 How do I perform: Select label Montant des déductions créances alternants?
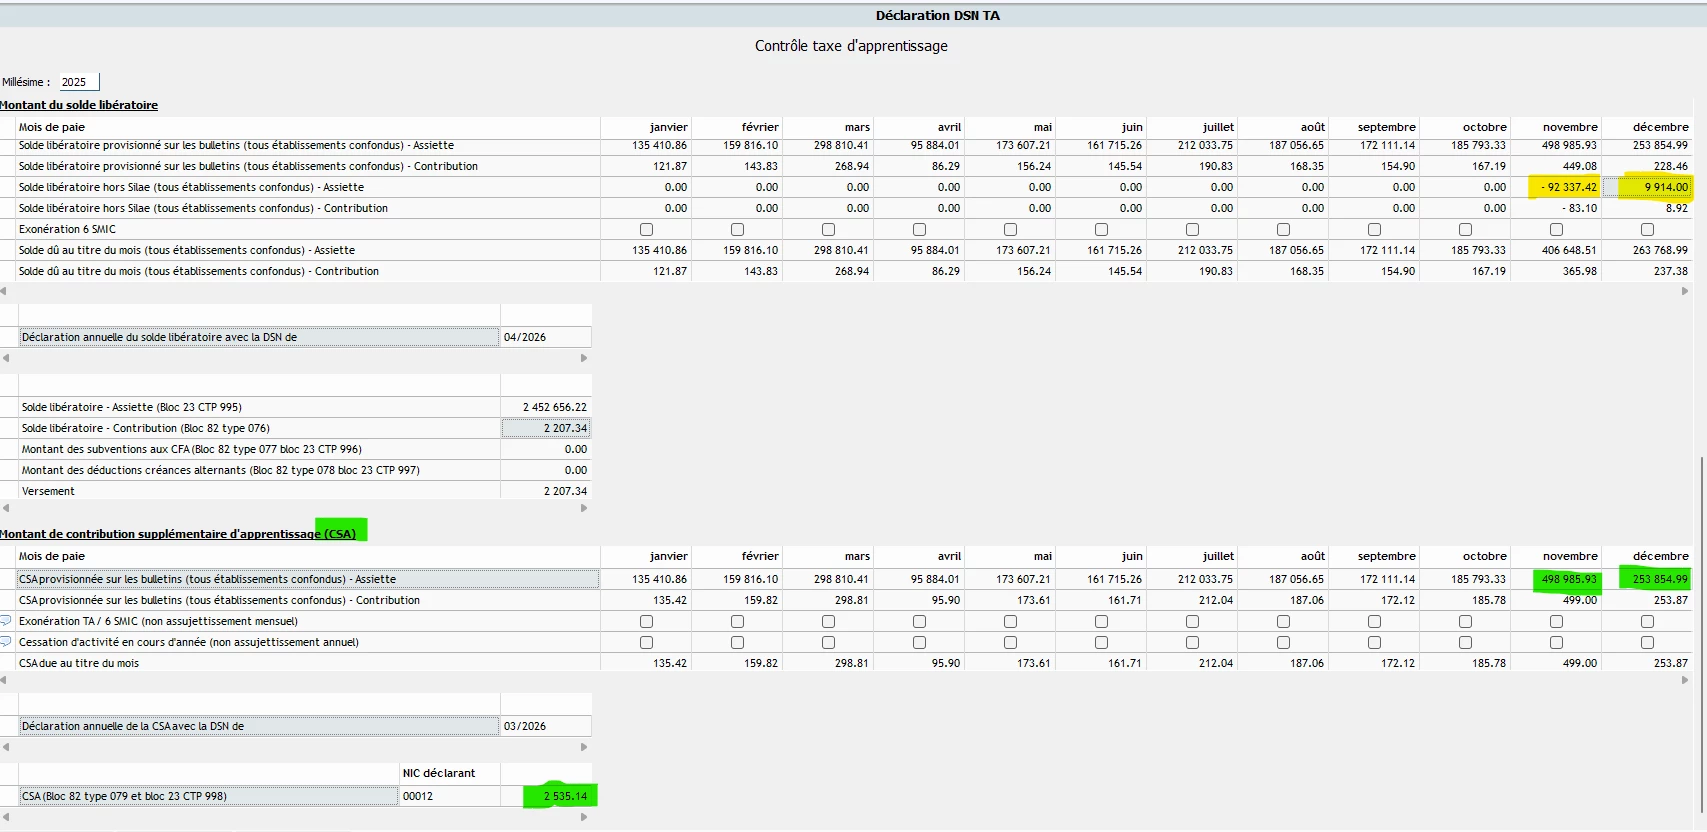[x=221, y=470]
